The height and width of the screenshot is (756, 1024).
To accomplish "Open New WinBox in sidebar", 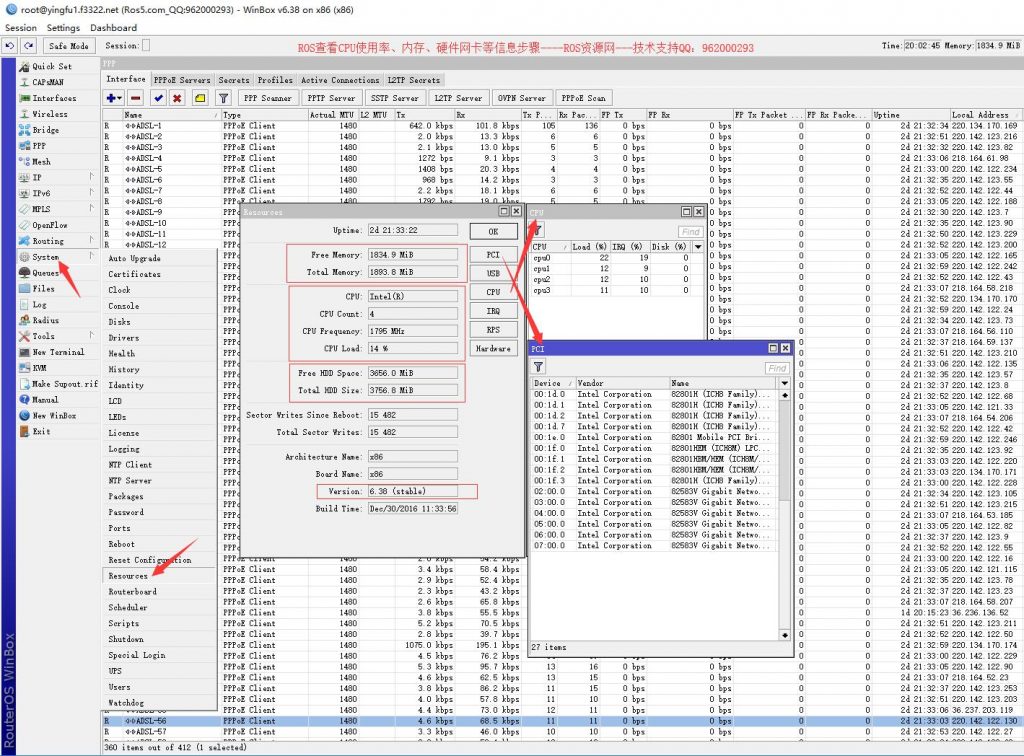I will pos(54,416).
